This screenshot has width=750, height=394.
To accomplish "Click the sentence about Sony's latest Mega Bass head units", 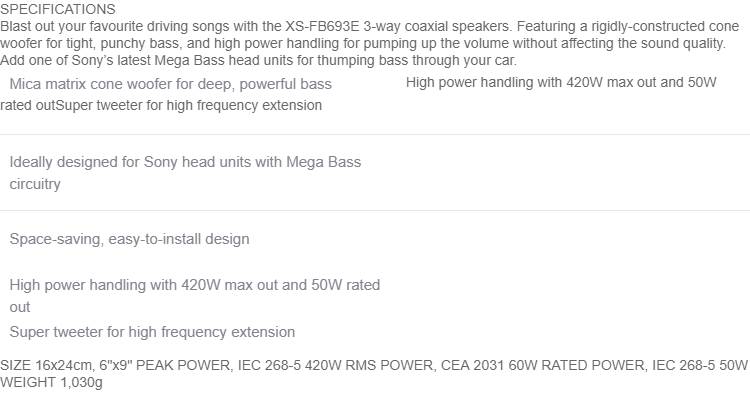I will [258, 60].
